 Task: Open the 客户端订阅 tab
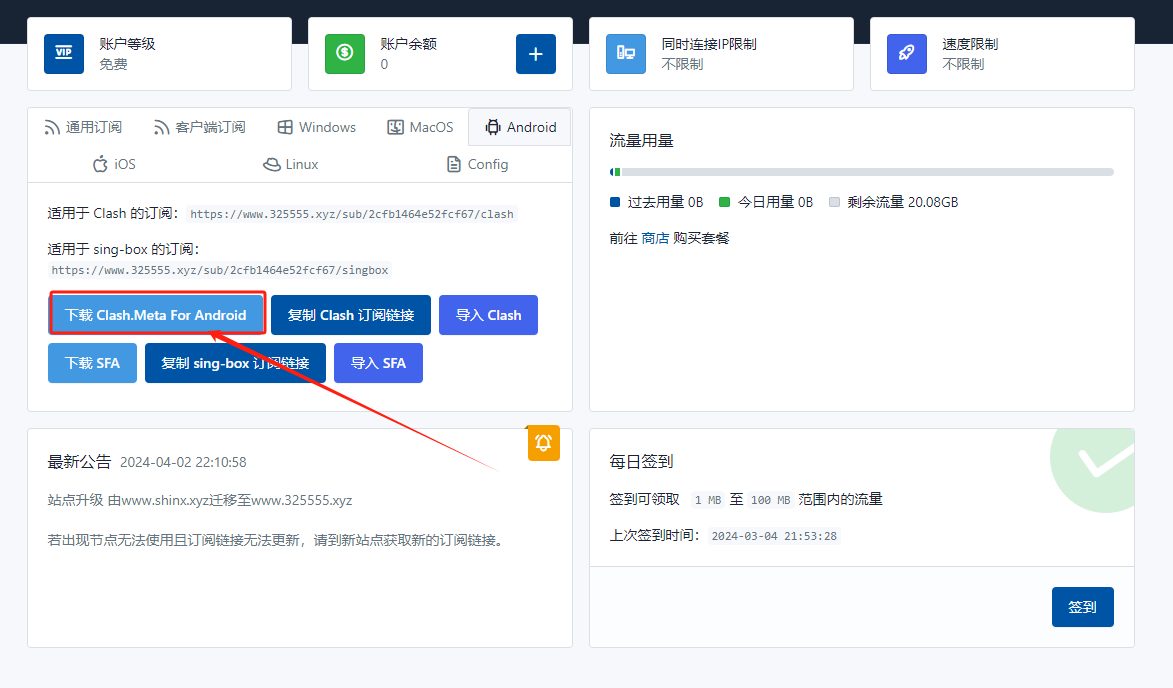tap(200, 127)
